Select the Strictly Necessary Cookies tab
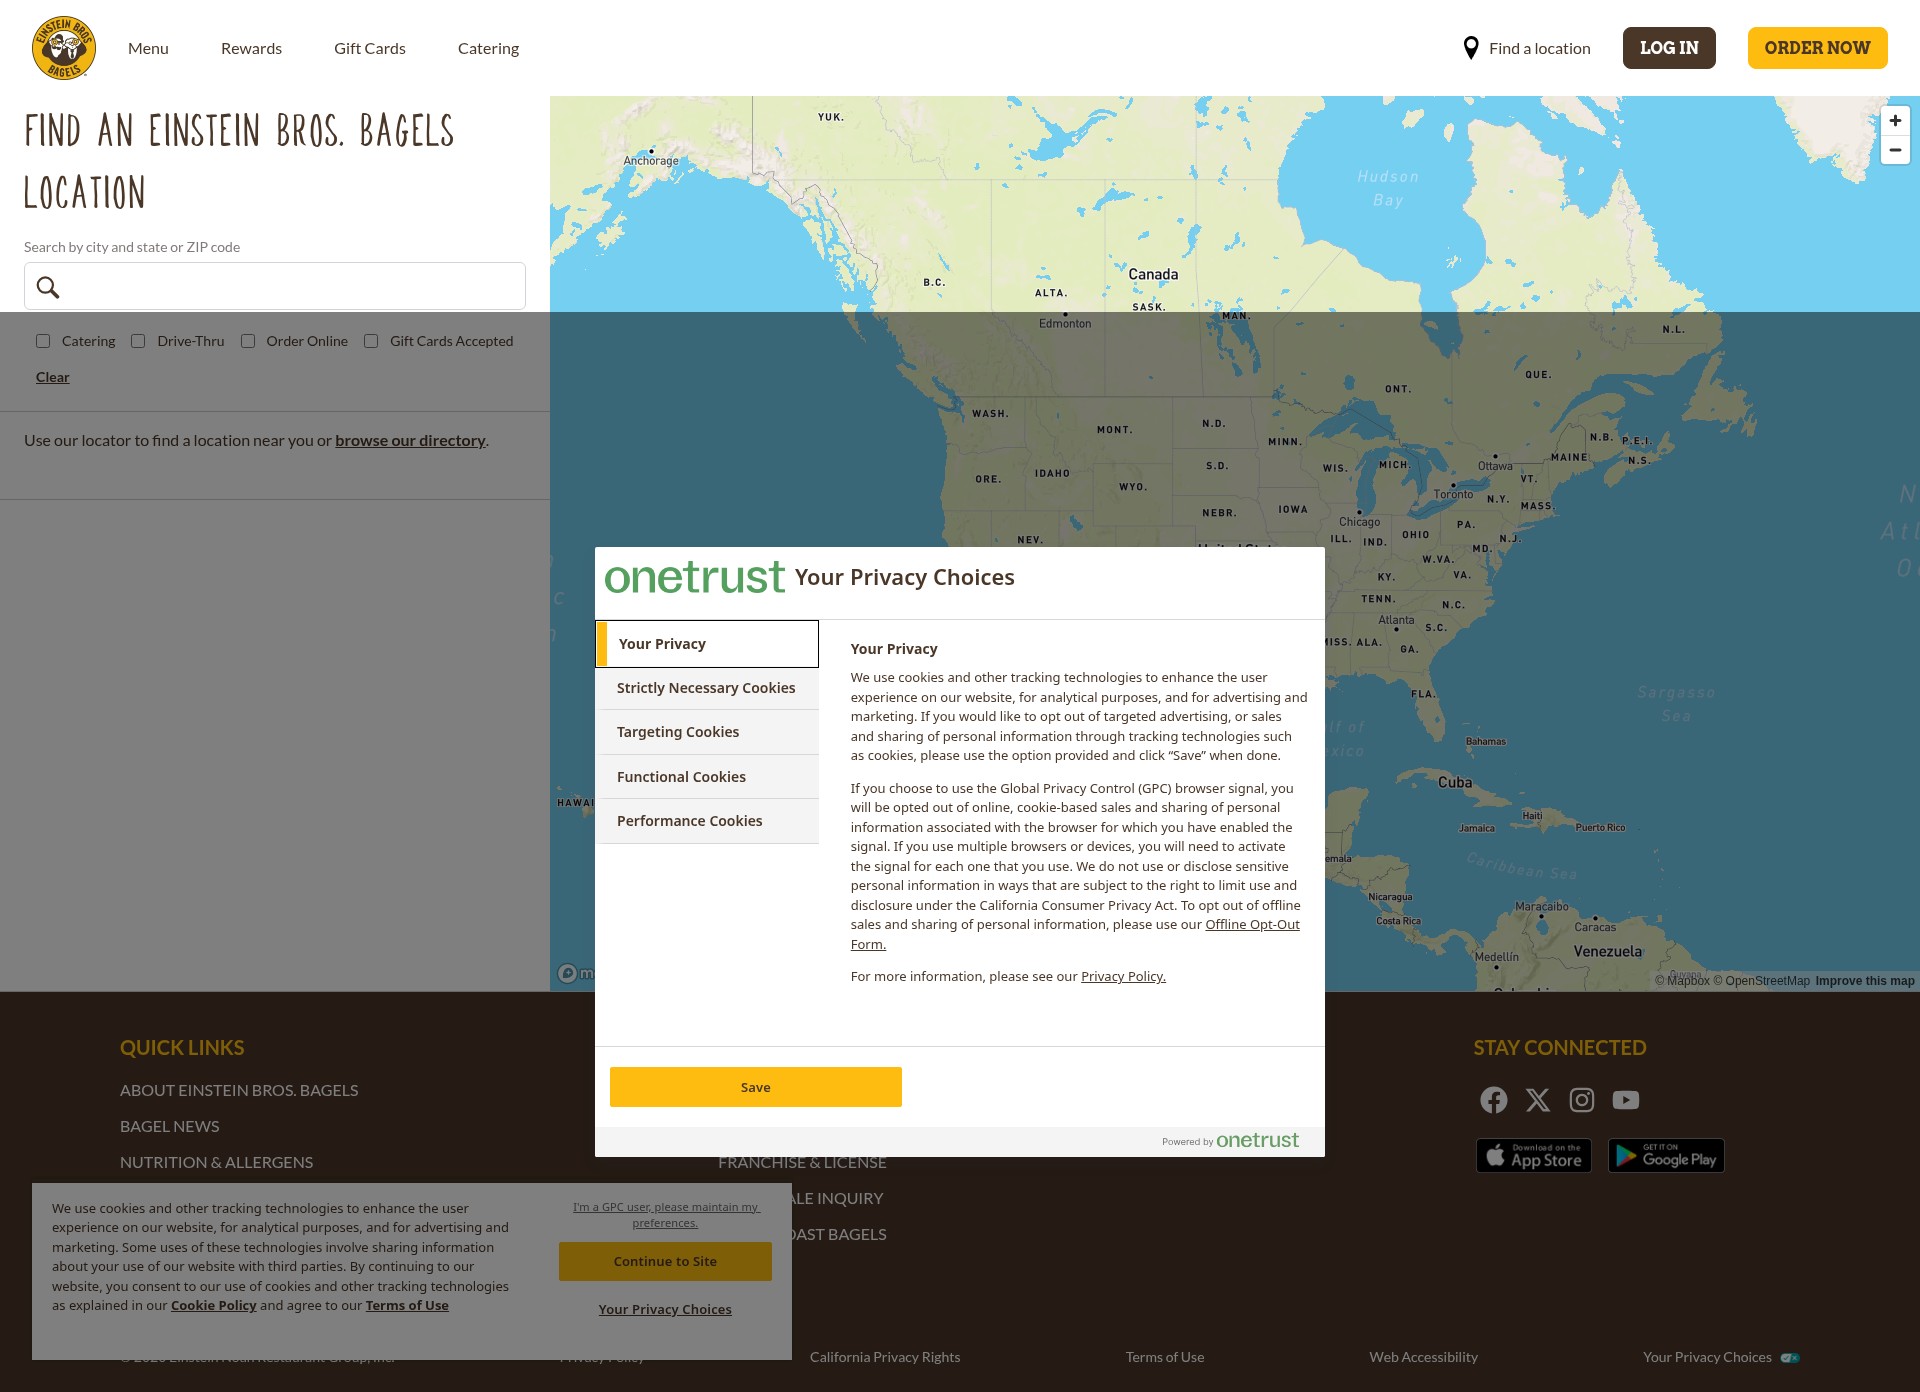The width and height of the screenshot is (1920, 1392). [707, 688]
